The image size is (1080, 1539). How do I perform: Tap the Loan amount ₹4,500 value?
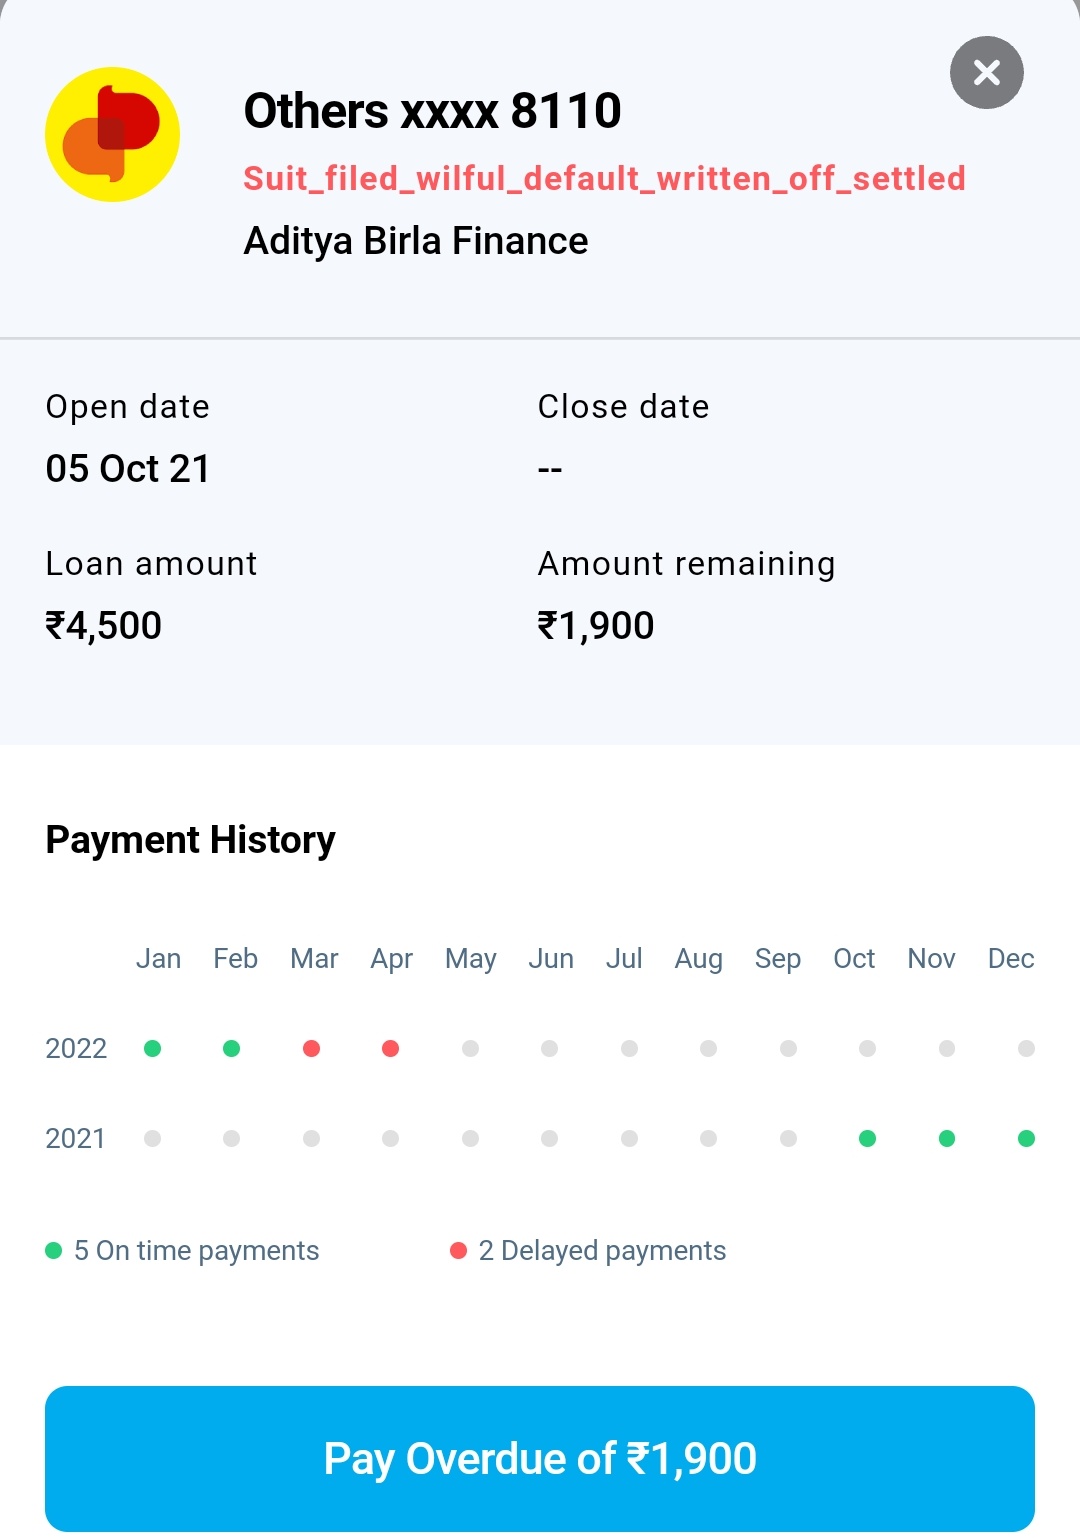tap(104, 626)
